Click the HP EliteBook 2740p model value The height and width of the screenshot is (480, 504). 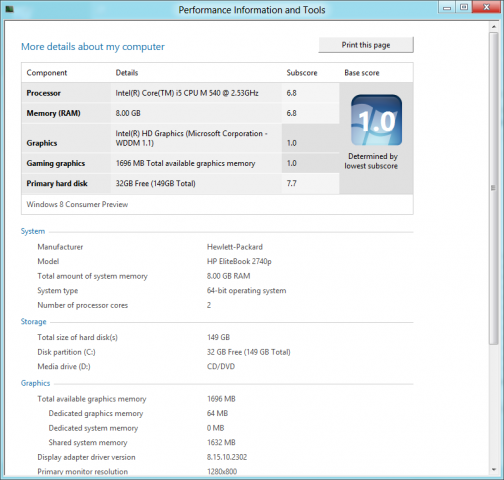[239, 262]
